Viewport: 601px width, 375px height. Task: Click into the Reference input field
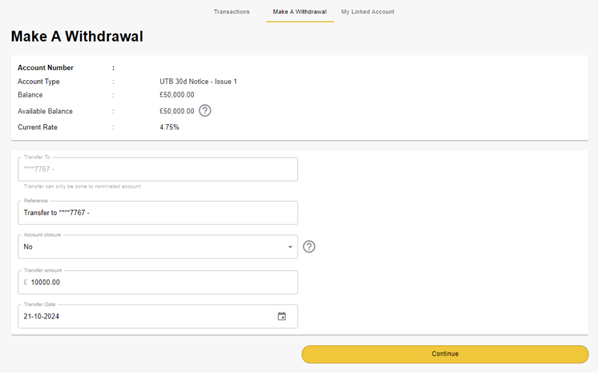point(158,214)
